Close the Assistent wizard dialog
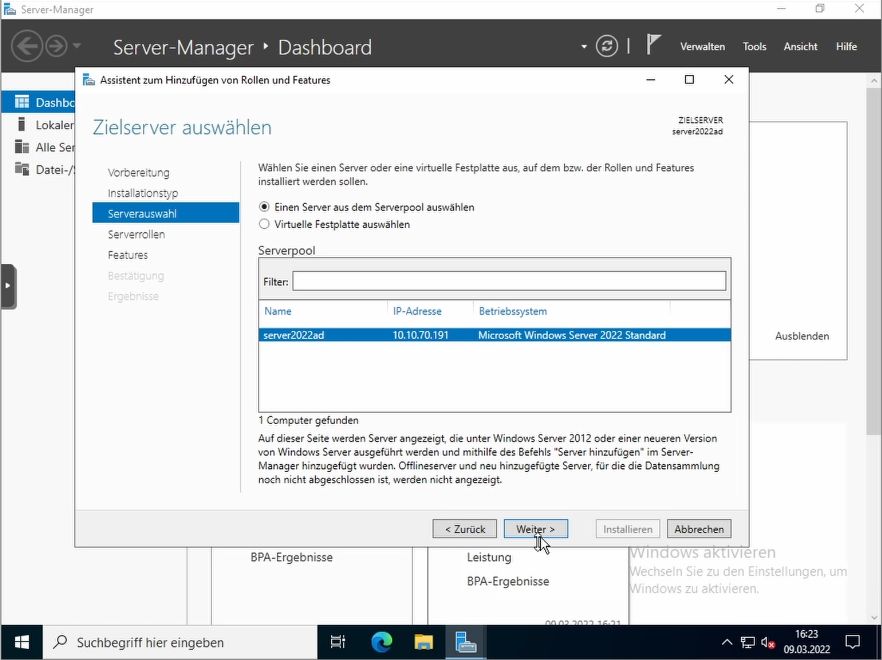The width and height of the screenshot is (882, 660). [728, 80]
